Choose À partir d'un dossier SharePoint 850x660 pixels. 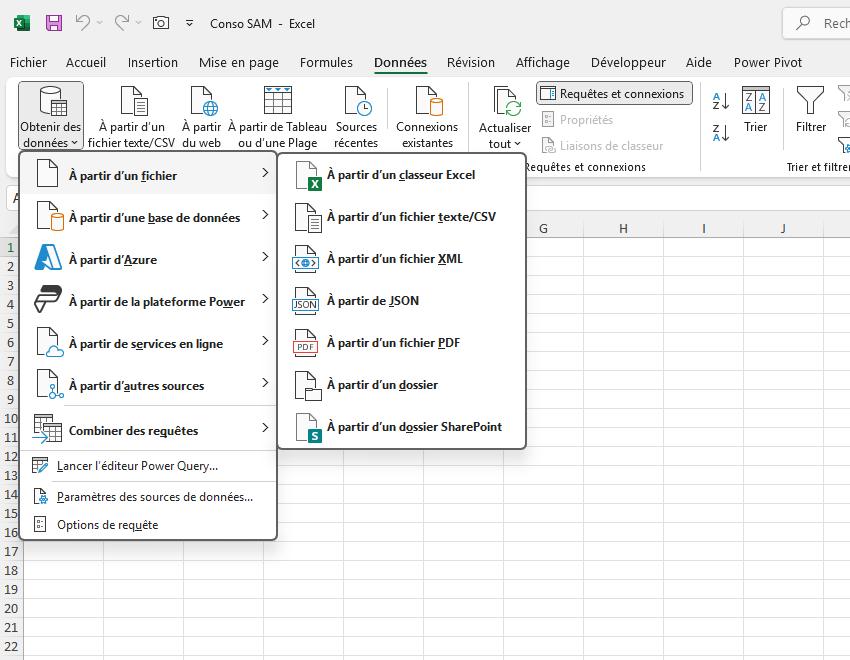click(x=402, y=427)
